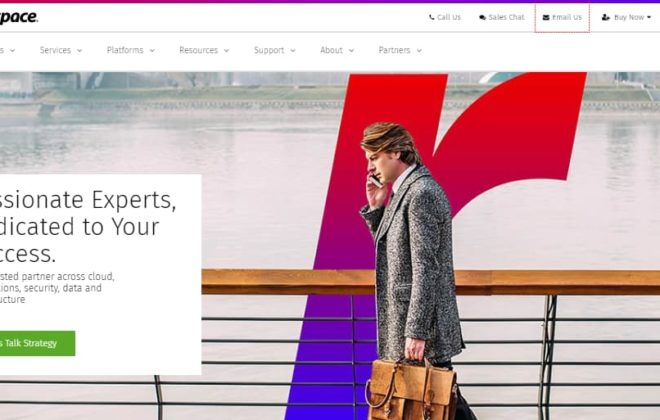
Task: Expand the Platforms menu chevron
Action: click(x=152, y=51)
